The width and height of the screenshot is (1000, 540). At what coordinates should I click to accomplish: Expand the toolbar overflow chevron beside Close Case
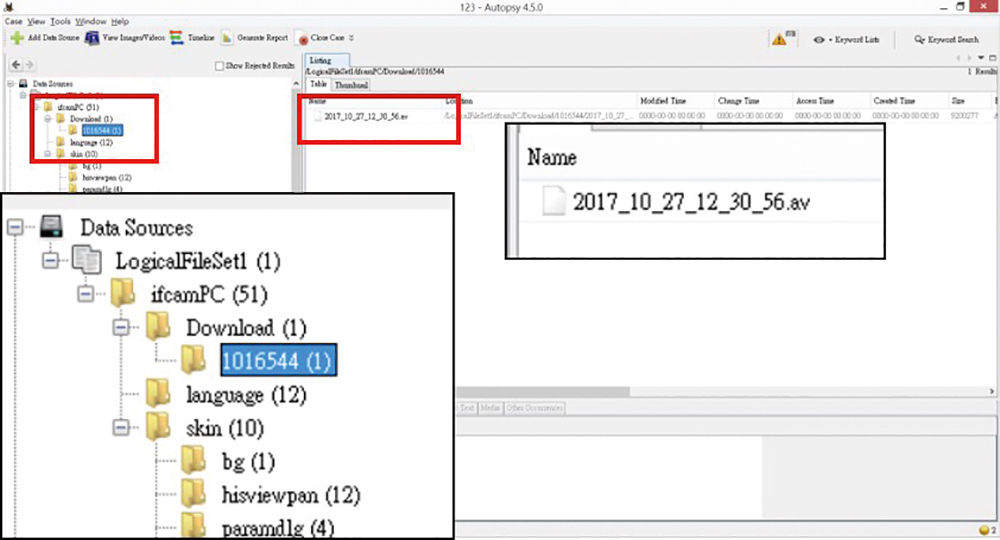click(x=351, y=38)
